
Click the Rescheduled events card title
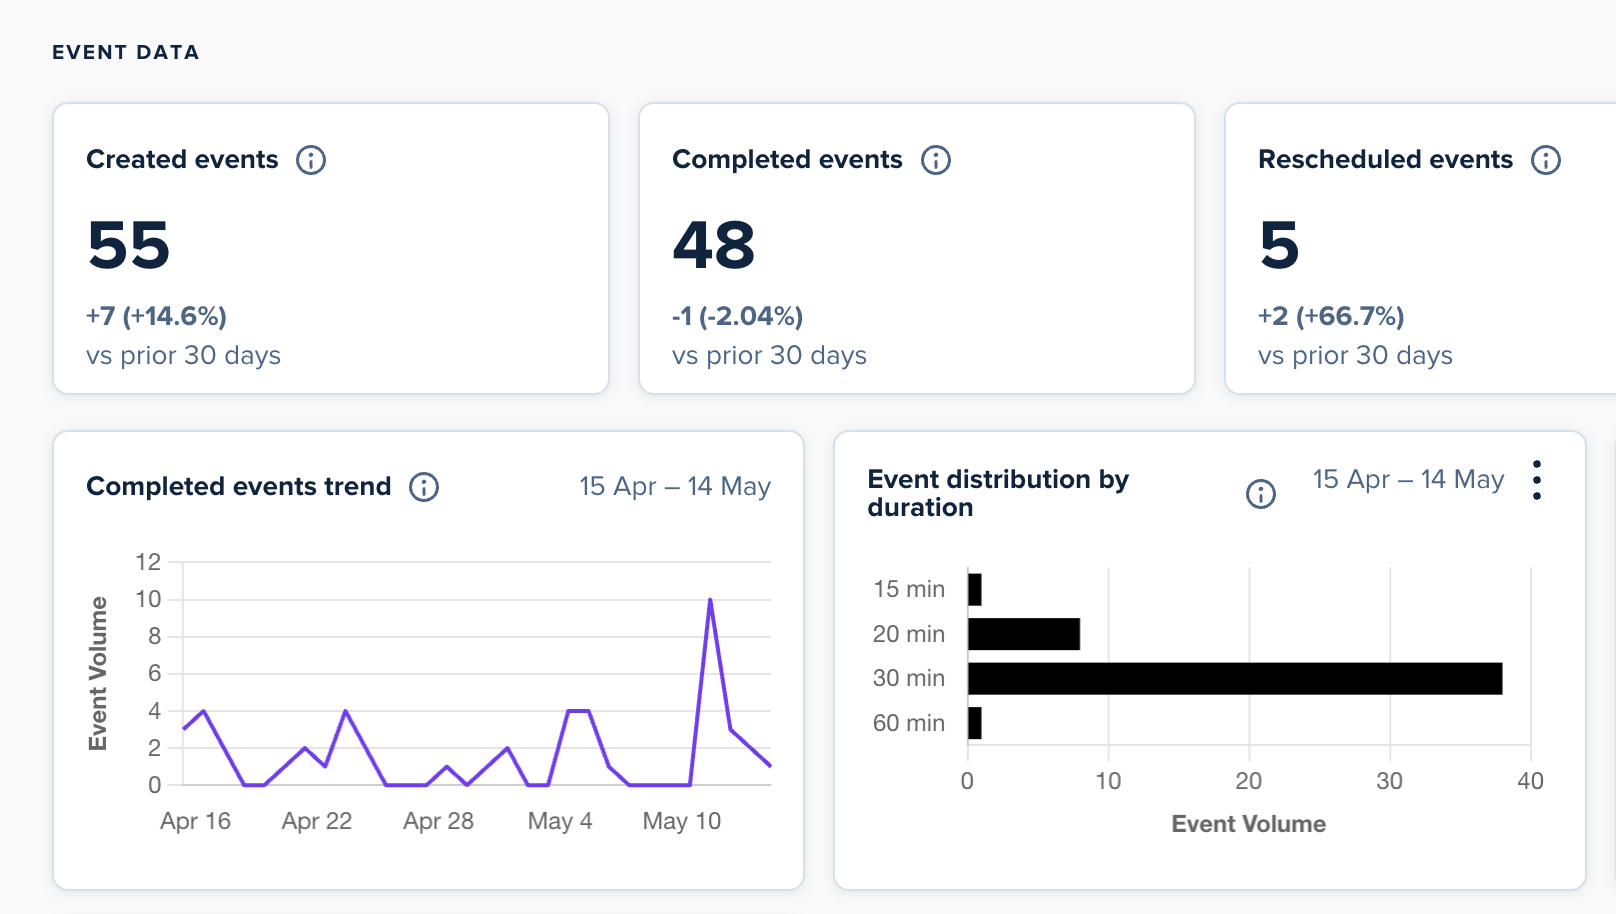tap(1385, 159)
